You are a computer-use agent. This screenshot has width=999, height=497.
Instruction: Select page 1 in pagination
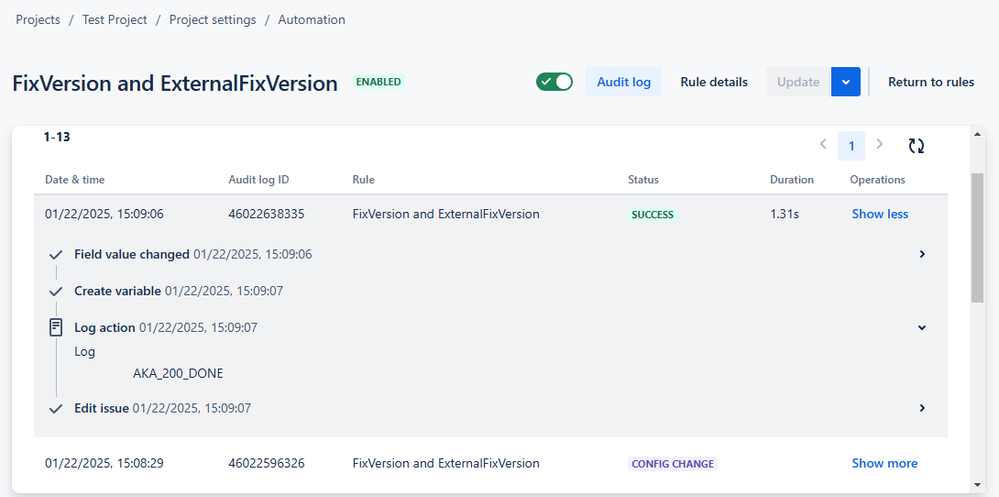click(x=851, y=146)
